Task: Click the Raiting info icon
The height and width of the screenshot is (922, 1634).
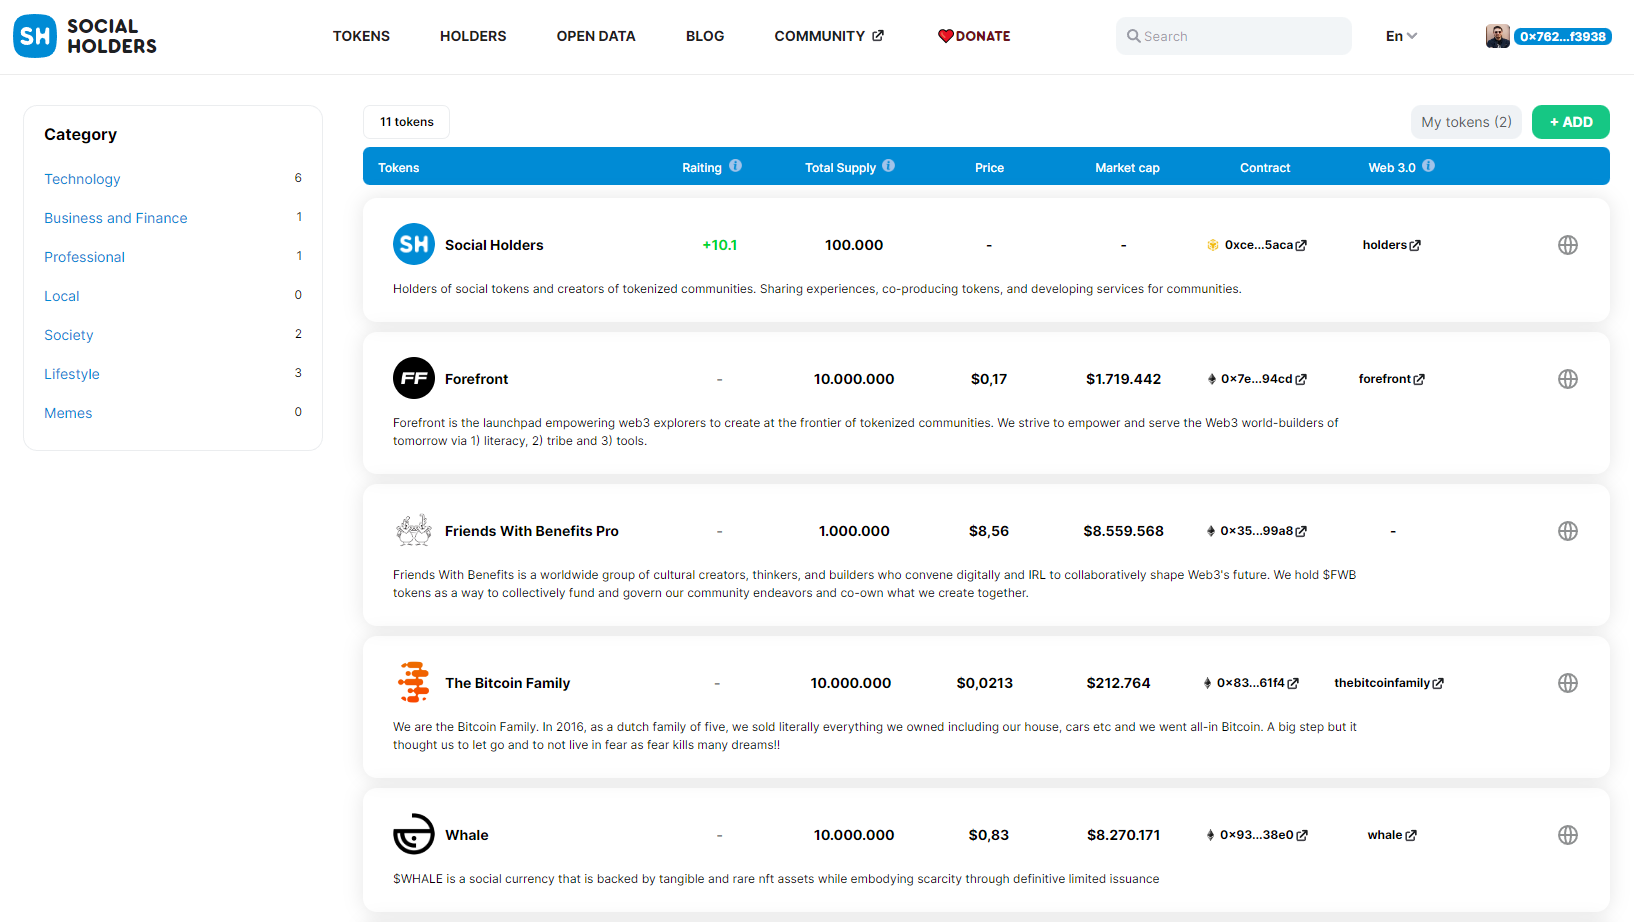Action: [736, 166]
